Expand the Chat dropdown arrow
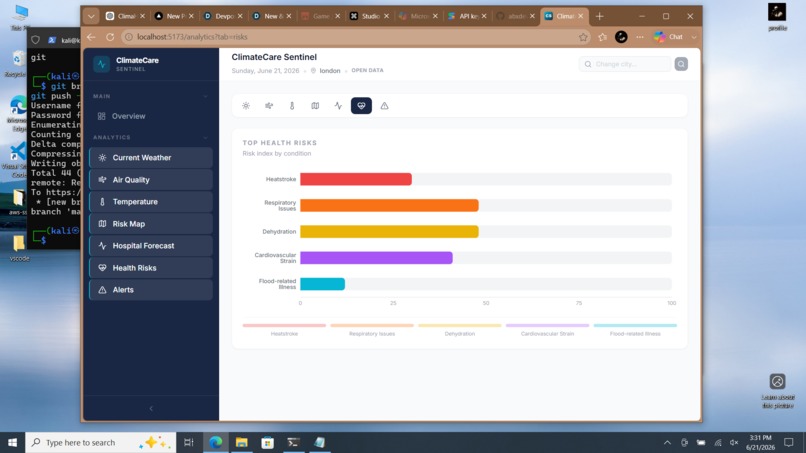This screenshot has height=453, width=806. [694, 37]
